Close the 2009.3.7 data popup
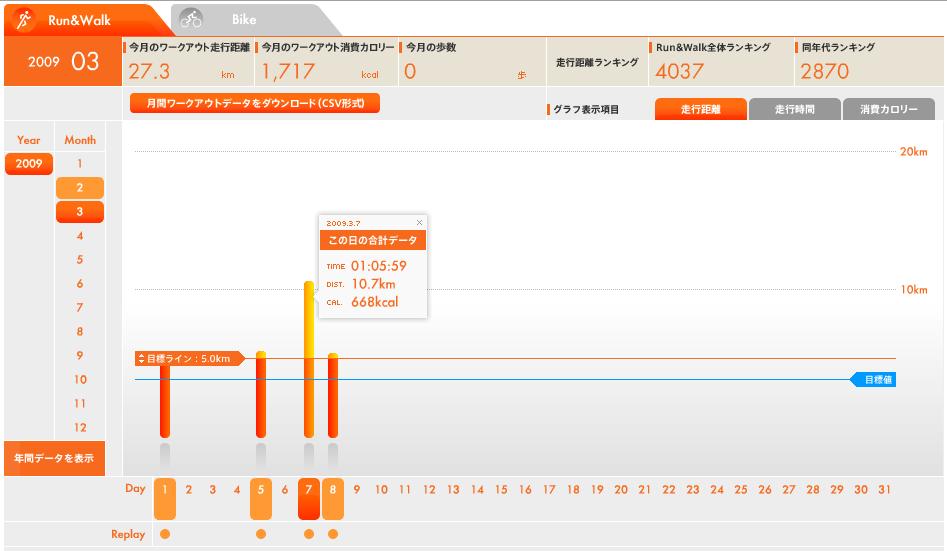 (x=419, y=223)
